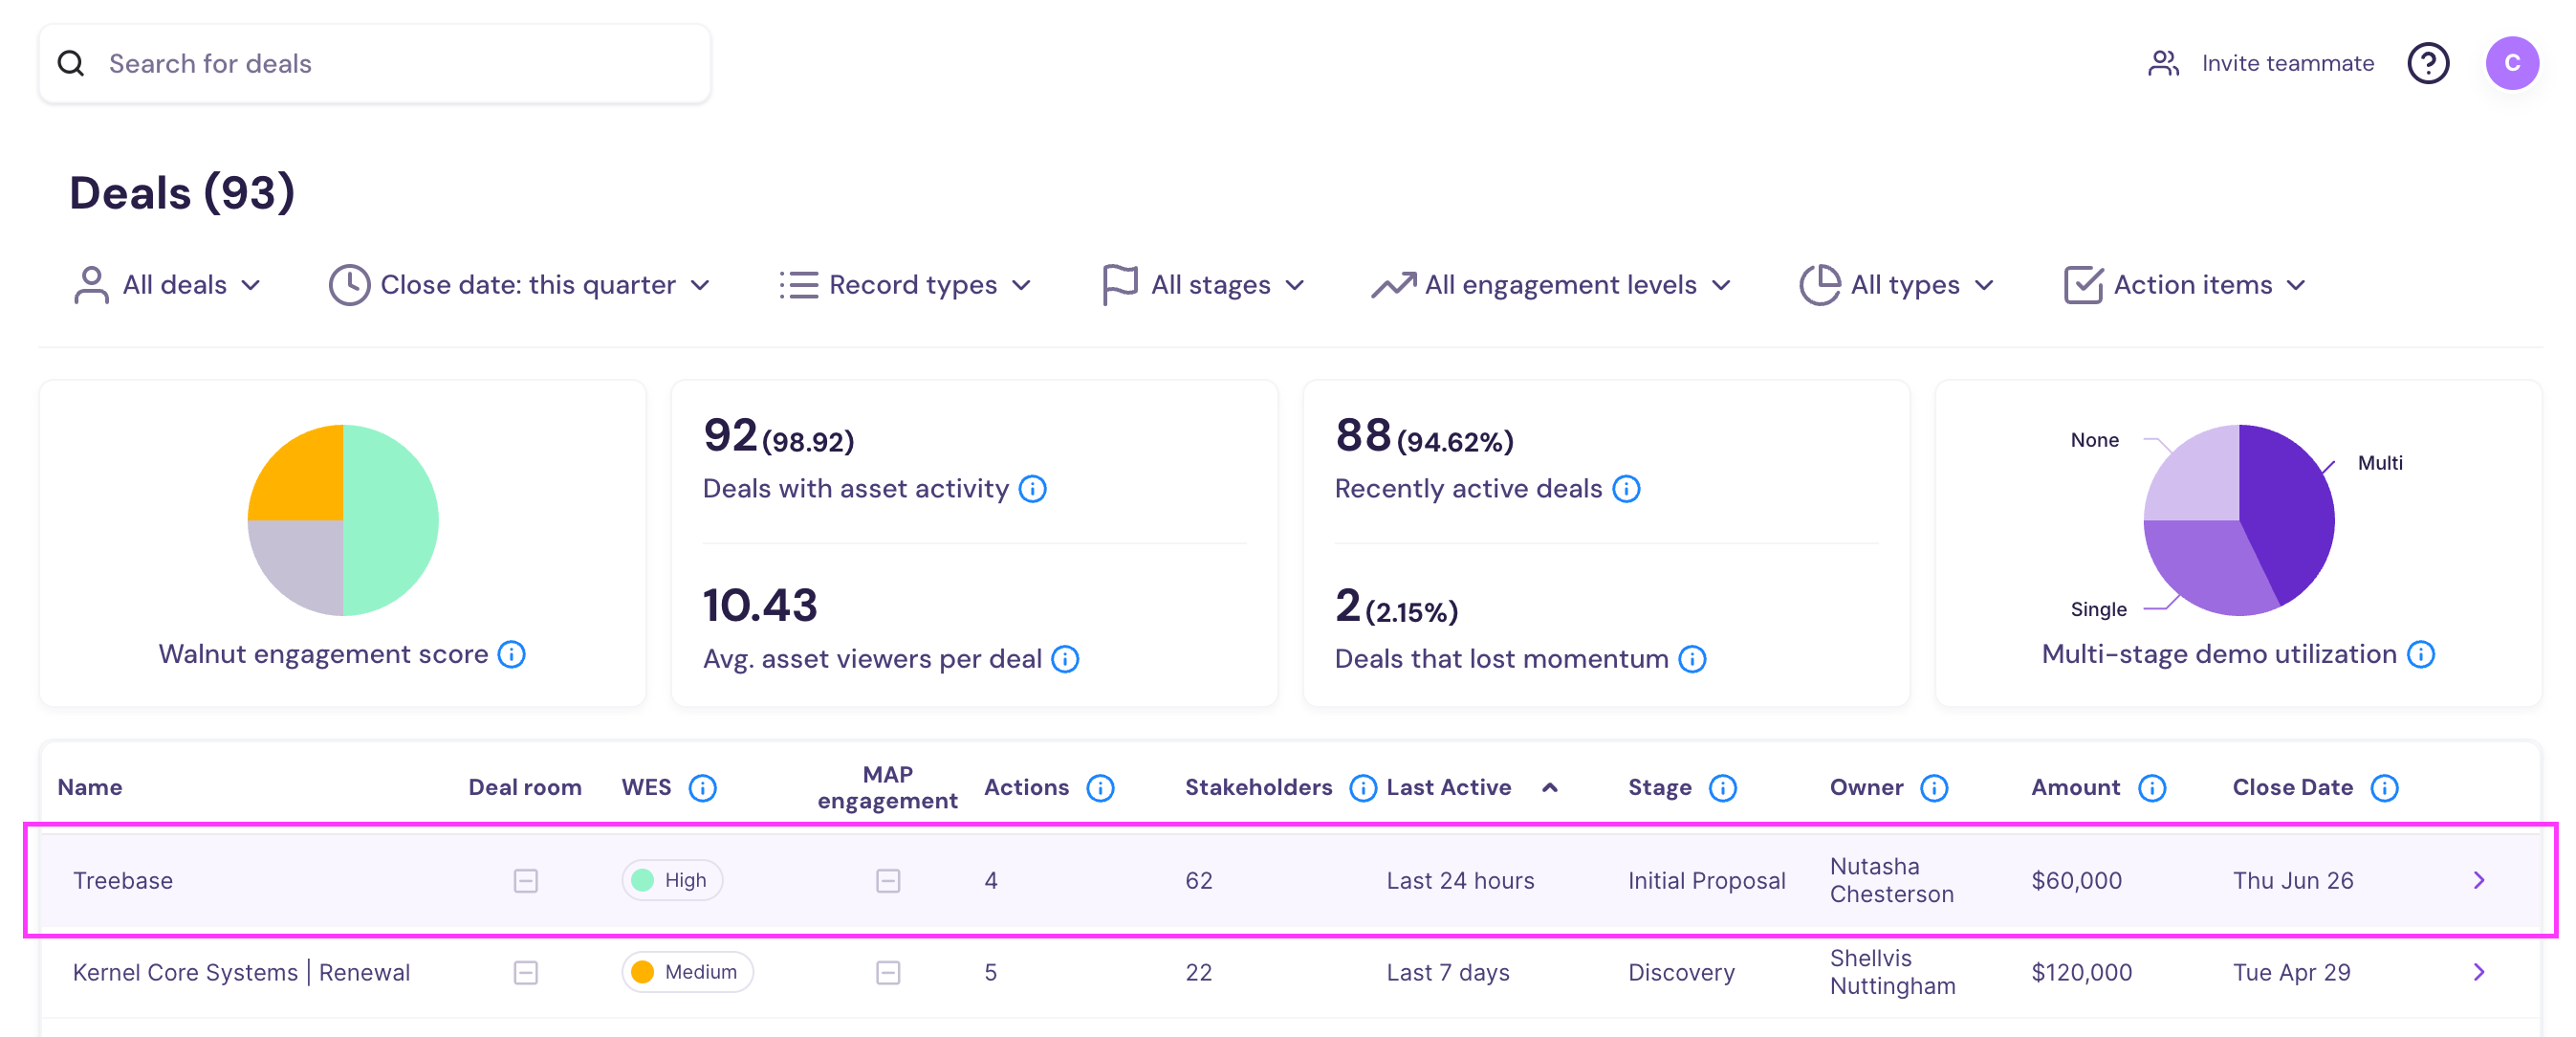Open Kernel Core Systems row chevron arrow
This screenshot has width=2576, height=1037.
click(x=2478, y=973)
